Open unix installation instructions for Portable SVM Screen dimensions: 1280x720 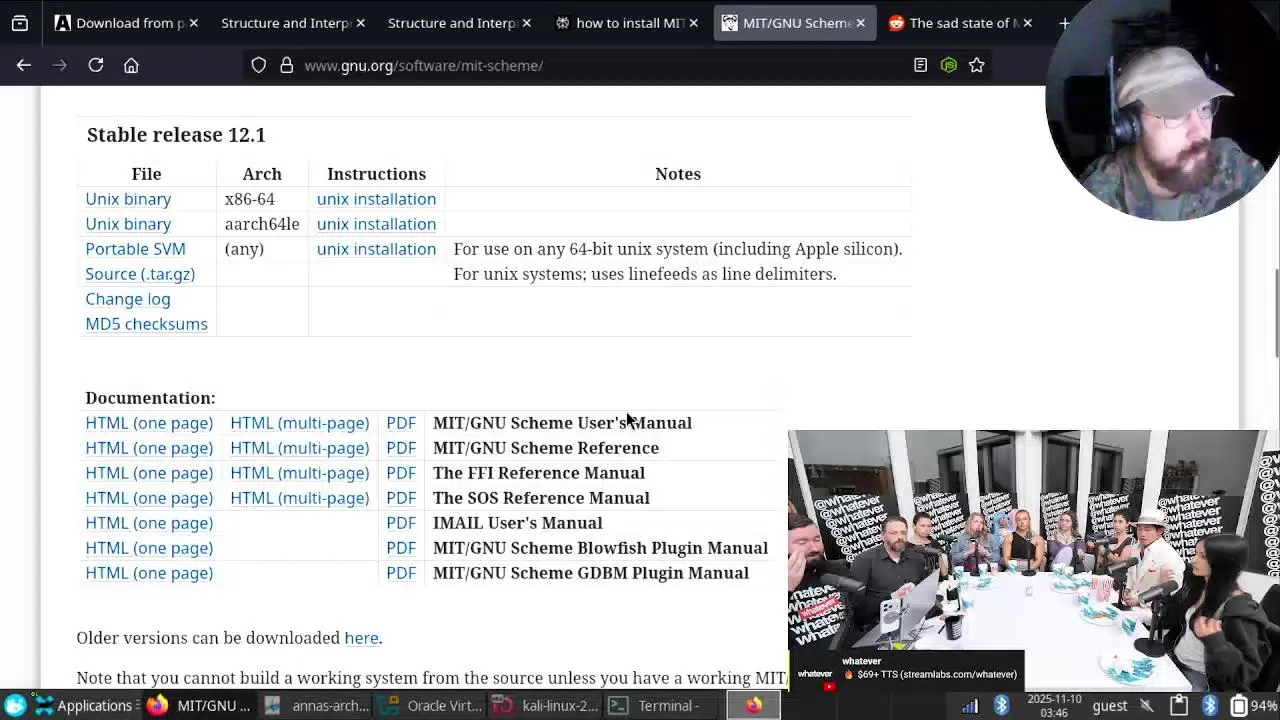tap(376, 249)
